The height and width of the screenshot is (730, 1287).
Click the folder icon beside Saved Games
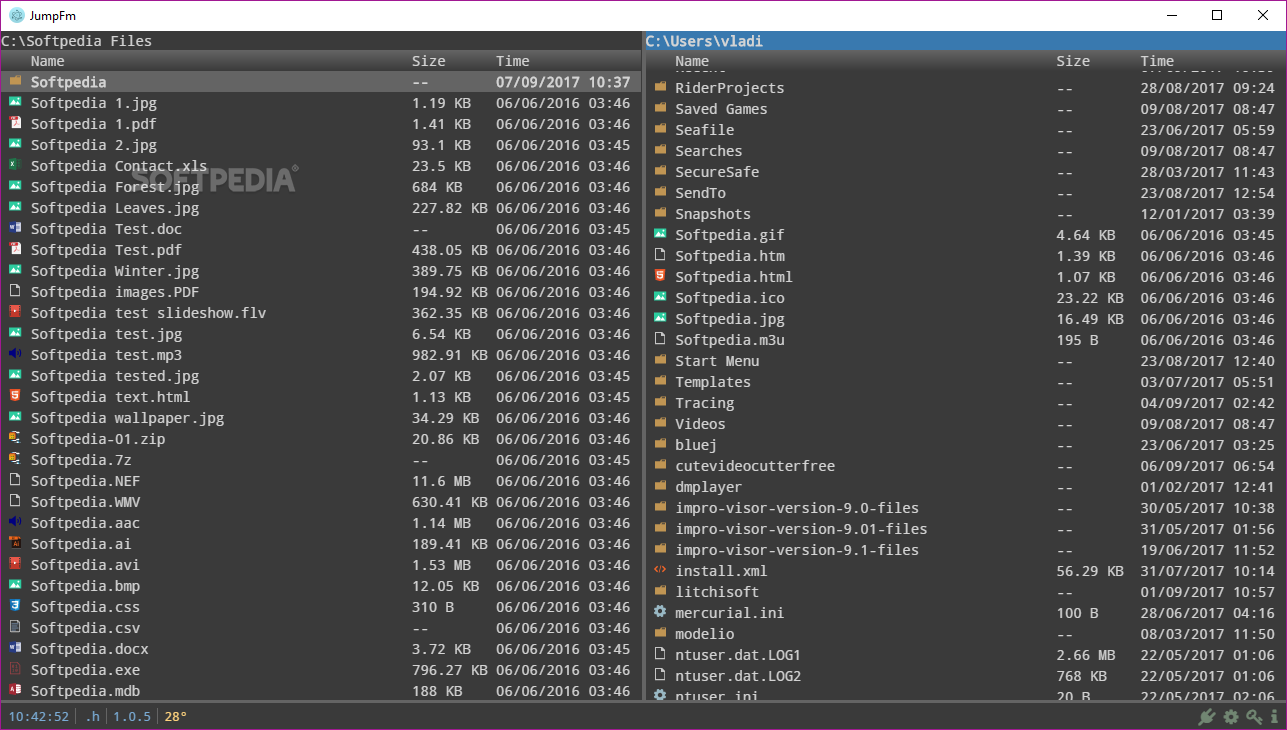coord(660,108)
